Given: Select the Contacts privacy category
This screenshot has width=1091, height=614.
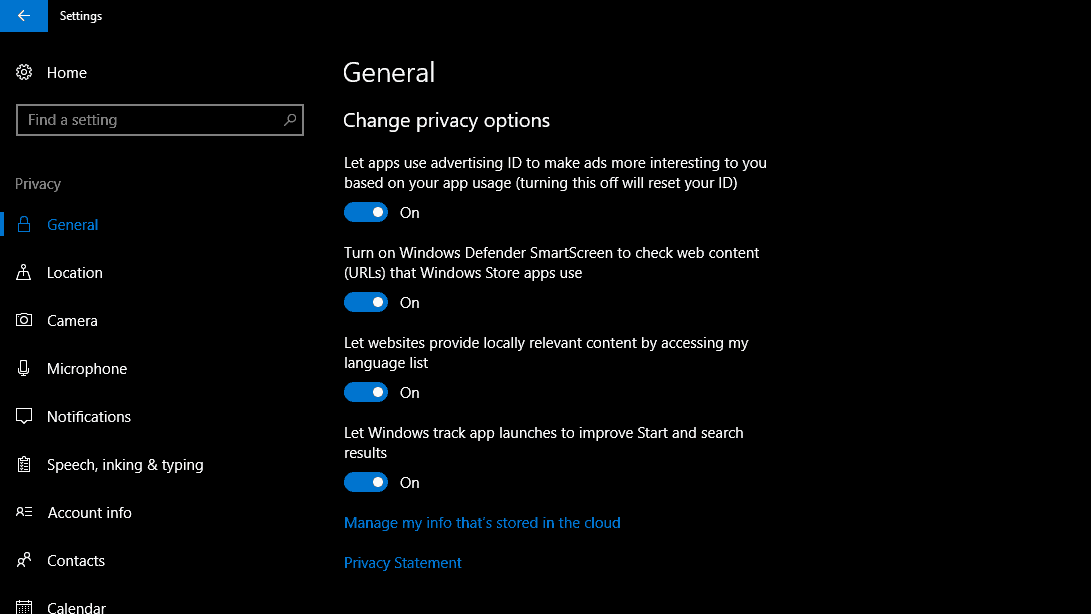Looking at the screenshot, I should click(x=76, y=561).
